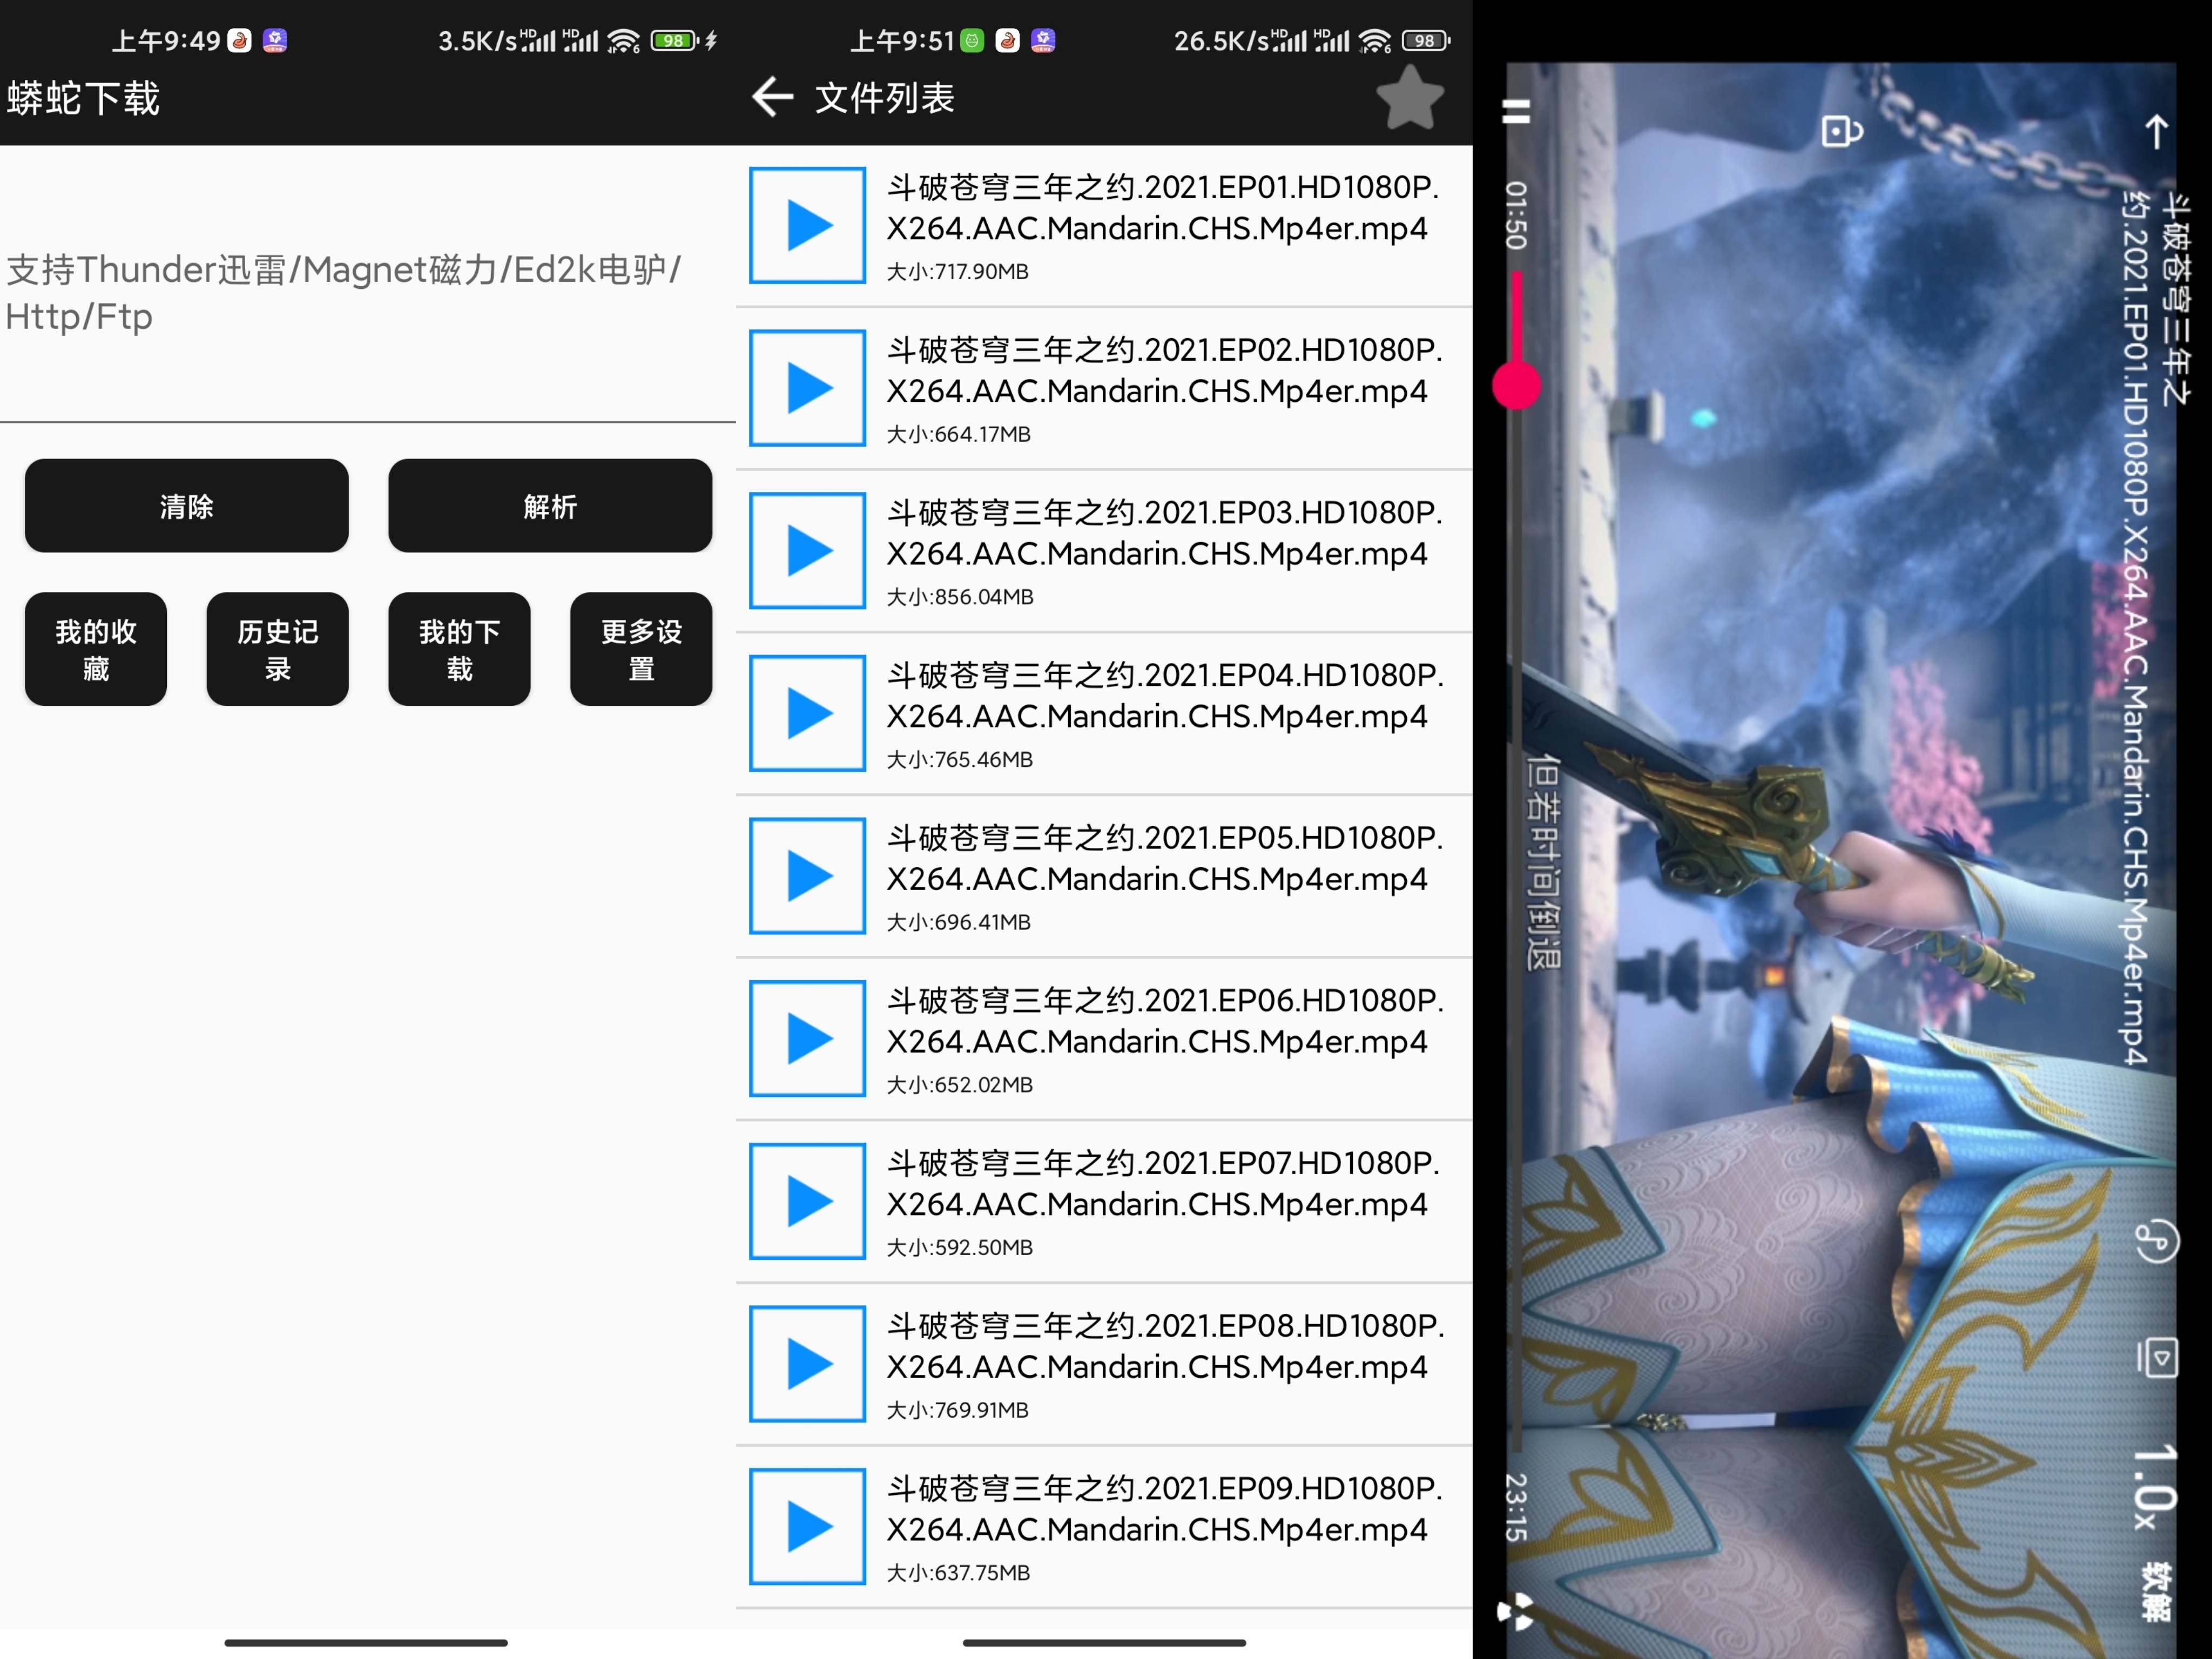Tap the middle screen's battery 98 indicator
Viewport: 2212px width, 1659px height.
pos(1426,40)
